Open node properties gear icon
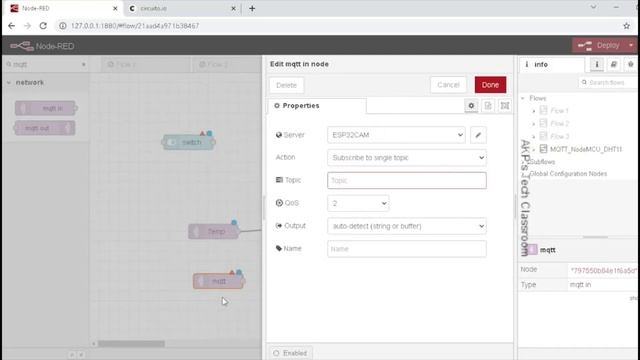This screenshot has height=360, width=640. pyautogui.click(x=471, y=106)
